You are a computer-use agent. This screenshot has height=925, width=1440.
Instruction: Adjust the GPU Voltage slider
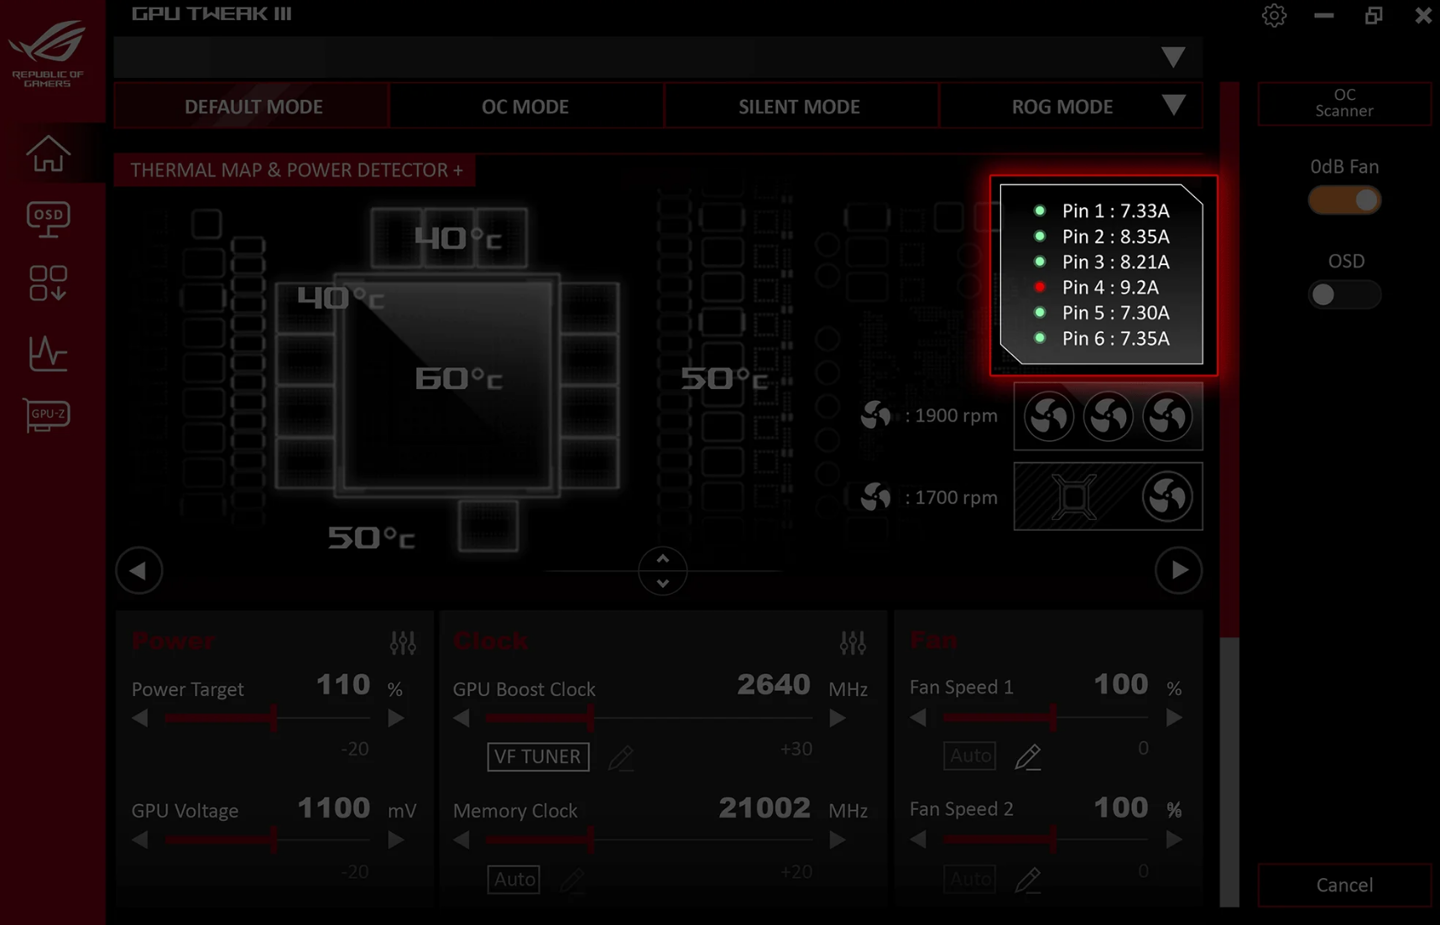(x=268, y=840)
